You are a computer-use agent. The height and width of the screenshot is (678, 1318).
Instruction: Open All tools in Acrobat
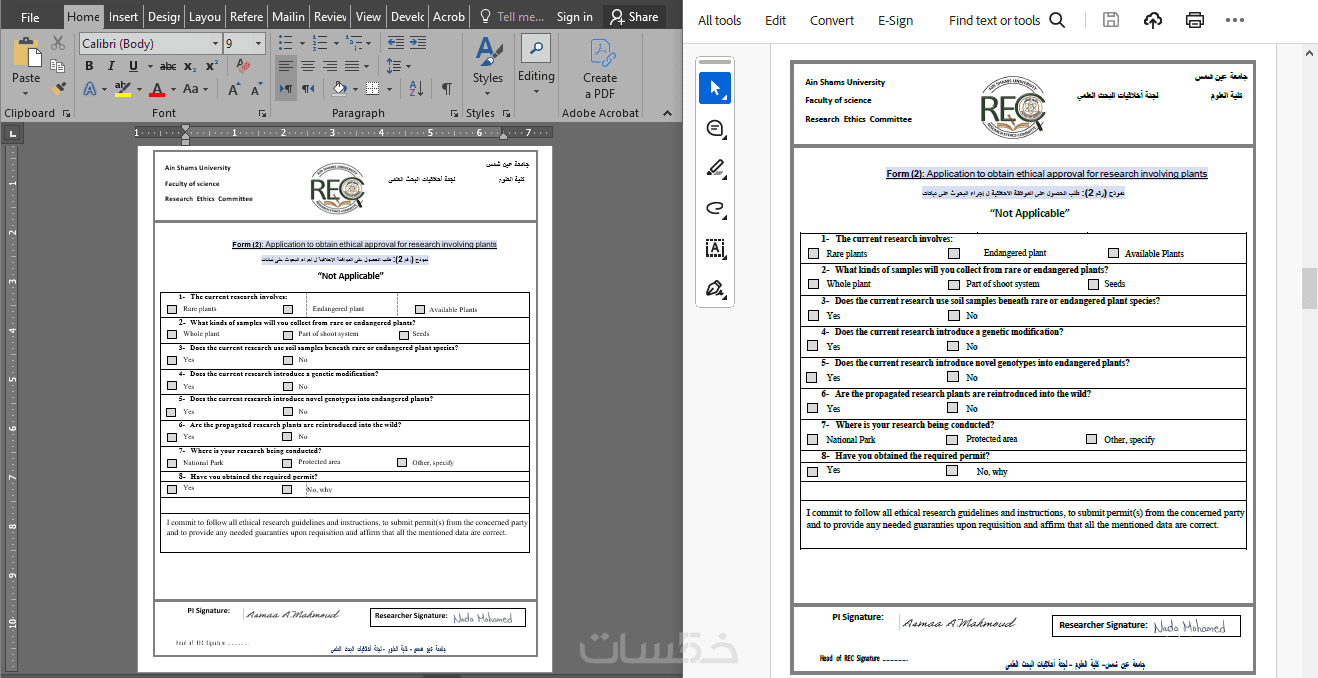pyautogui.click(x=720, y=20)
